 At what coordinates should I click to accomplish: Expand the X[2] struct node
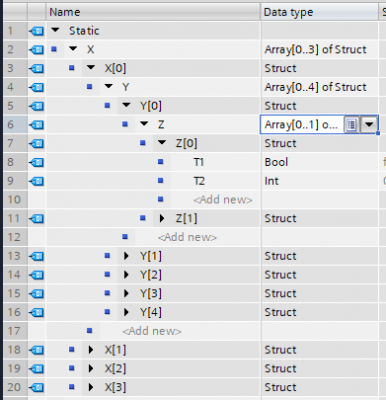tap(91, 368)
